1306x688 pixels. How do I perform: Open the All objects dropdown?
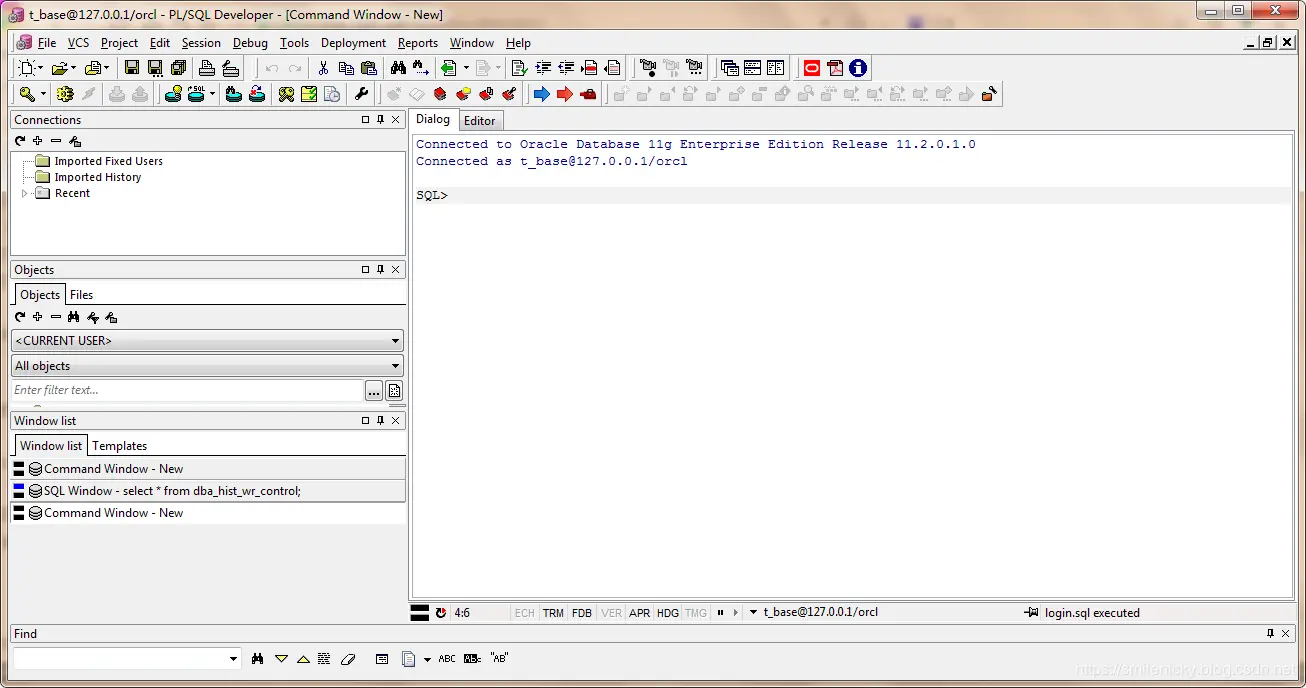(x=207, y=366)
